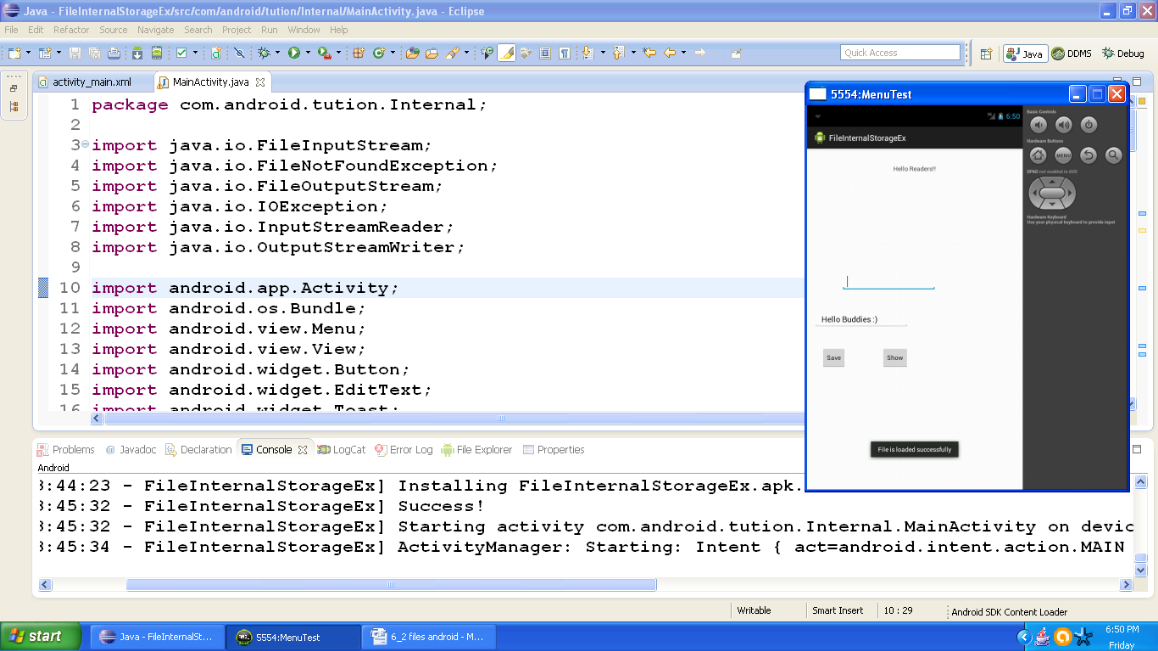Image resolution: width=1158 pixels, height=651 pixels.
Task: Click the Quick Access search field
Action: pyautogui.click(x=900, y=52)
